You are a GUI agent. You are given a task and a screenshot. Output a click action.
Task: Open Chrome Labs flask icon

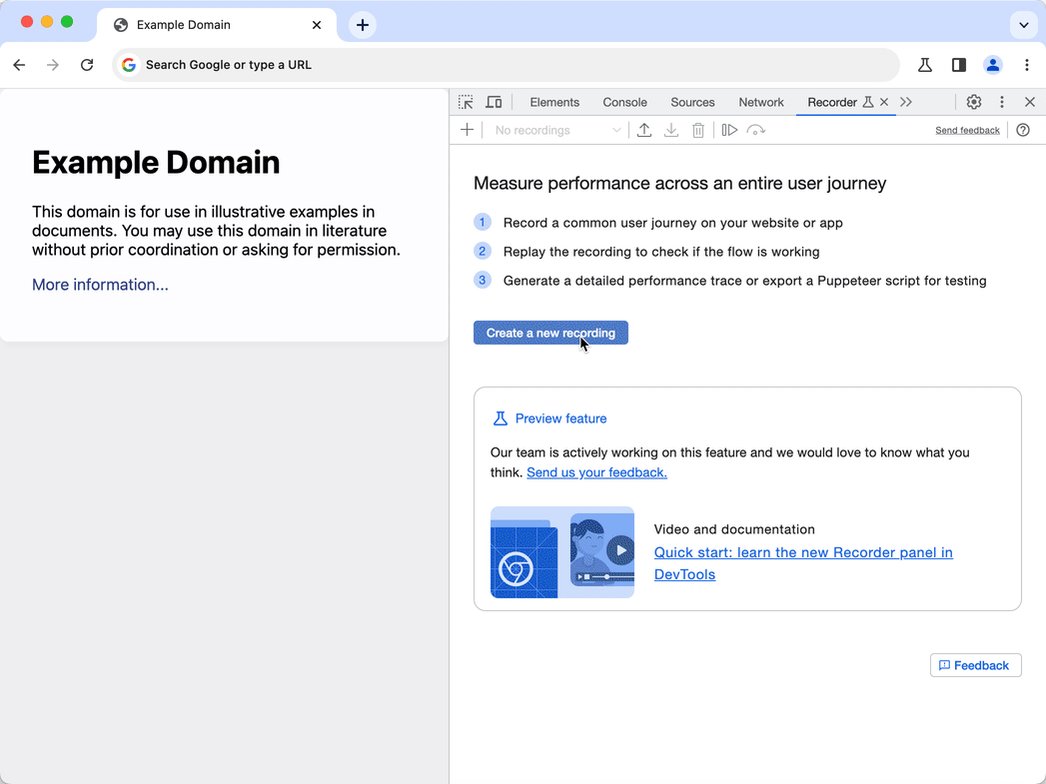pyautogui.click(x=925, y=65)
